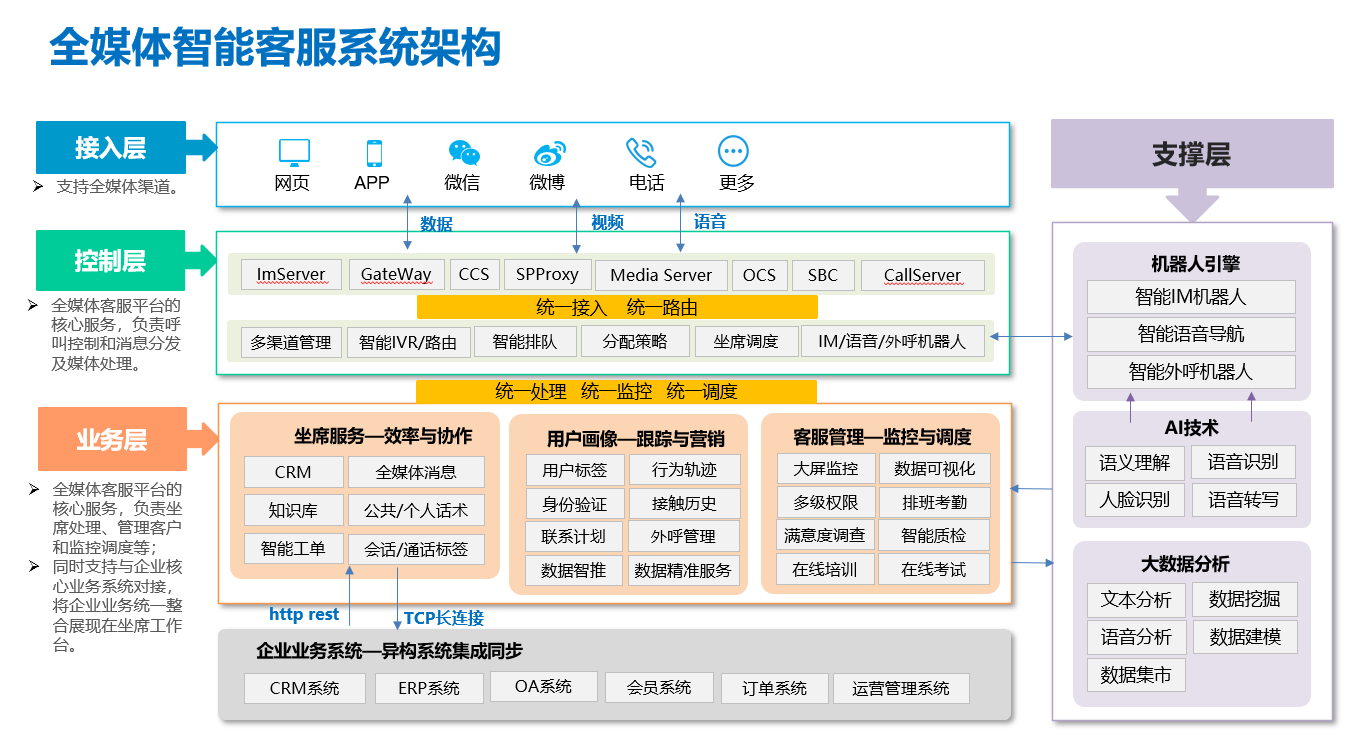Click the CRM box under 坐席服务
The width and height of the screenshot is (1370, 753).
(293, 472)
